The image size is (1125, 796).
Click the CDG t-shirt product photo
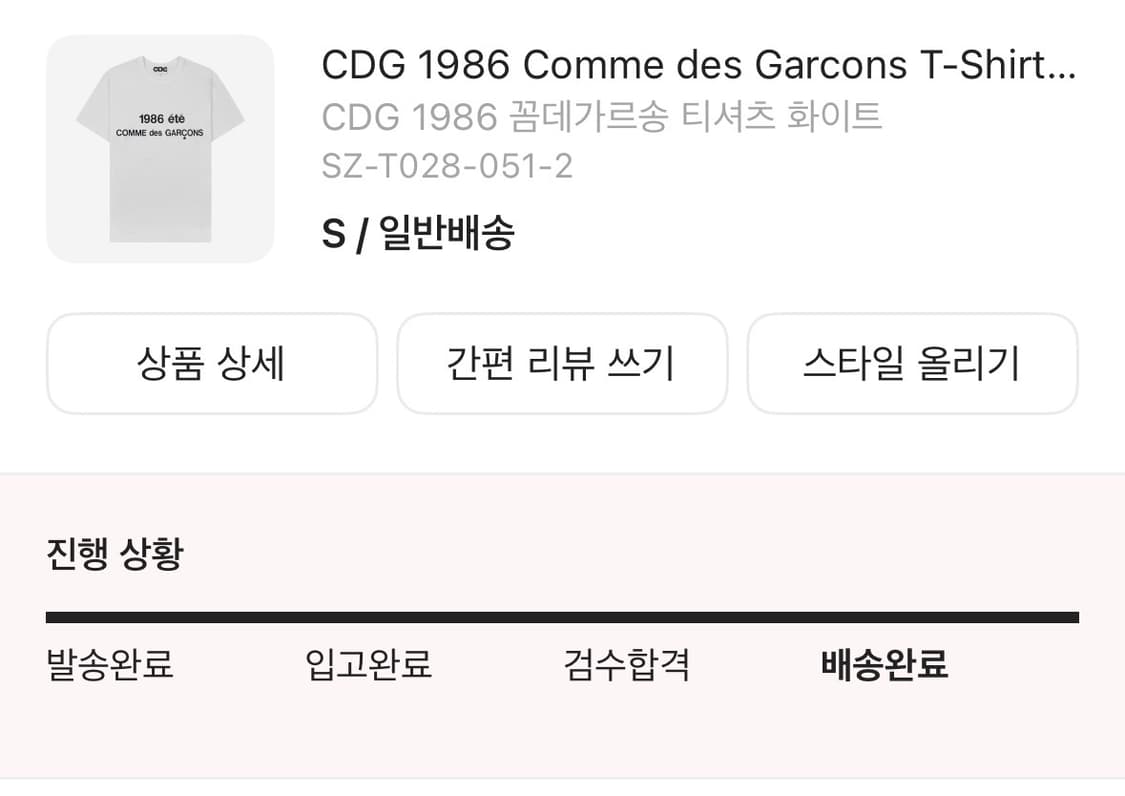(160, 148)
